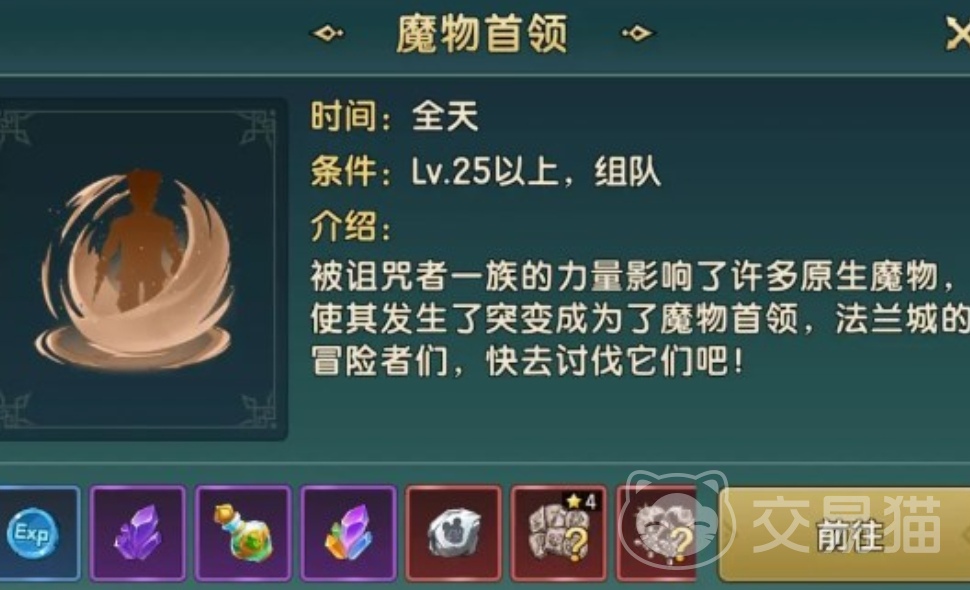The height and width of the screenshot is (590, 970).
Task: Tap the 介绍 introduction label
Action: (351, 226)
